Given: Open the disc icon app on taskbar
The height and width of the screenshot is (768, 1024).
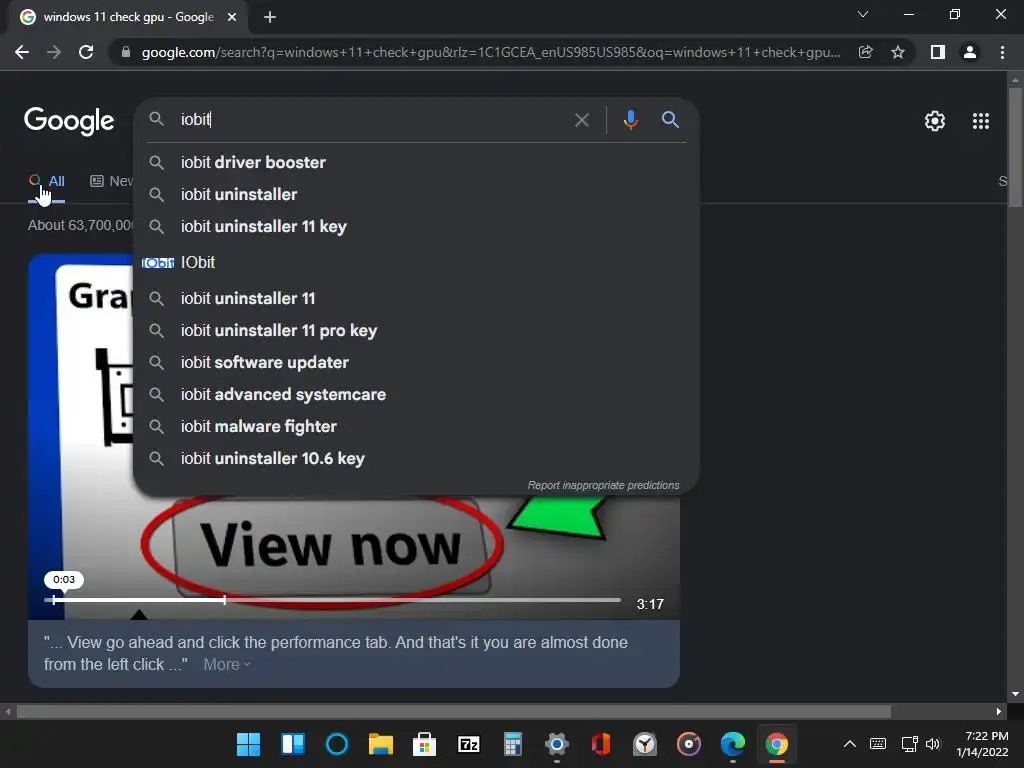Looking at the screenshot, I should (688, 744).
